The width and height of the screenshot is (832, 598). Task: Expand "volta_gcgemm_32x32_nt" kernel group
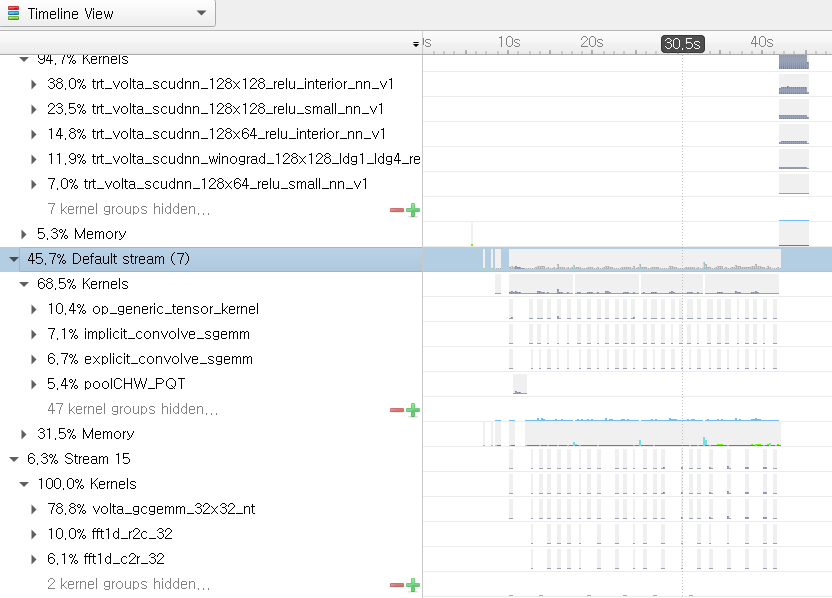coord(35,509)
